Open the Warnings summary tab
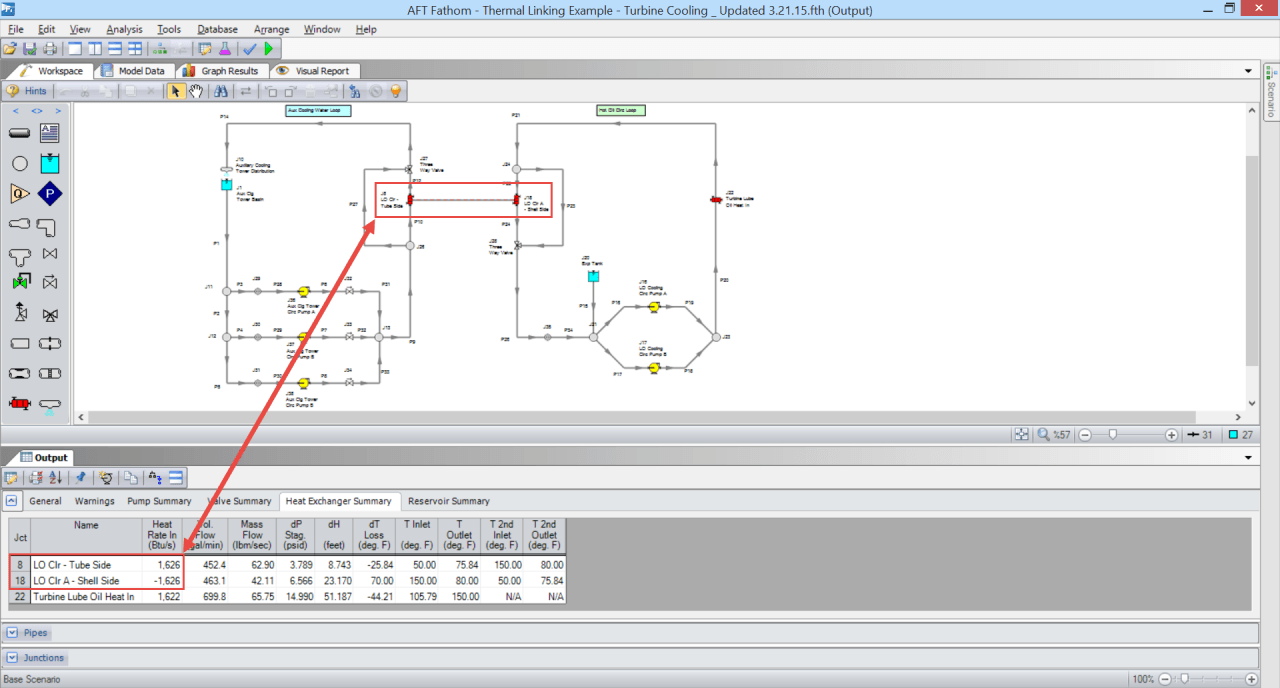 (x=97, y=501)
